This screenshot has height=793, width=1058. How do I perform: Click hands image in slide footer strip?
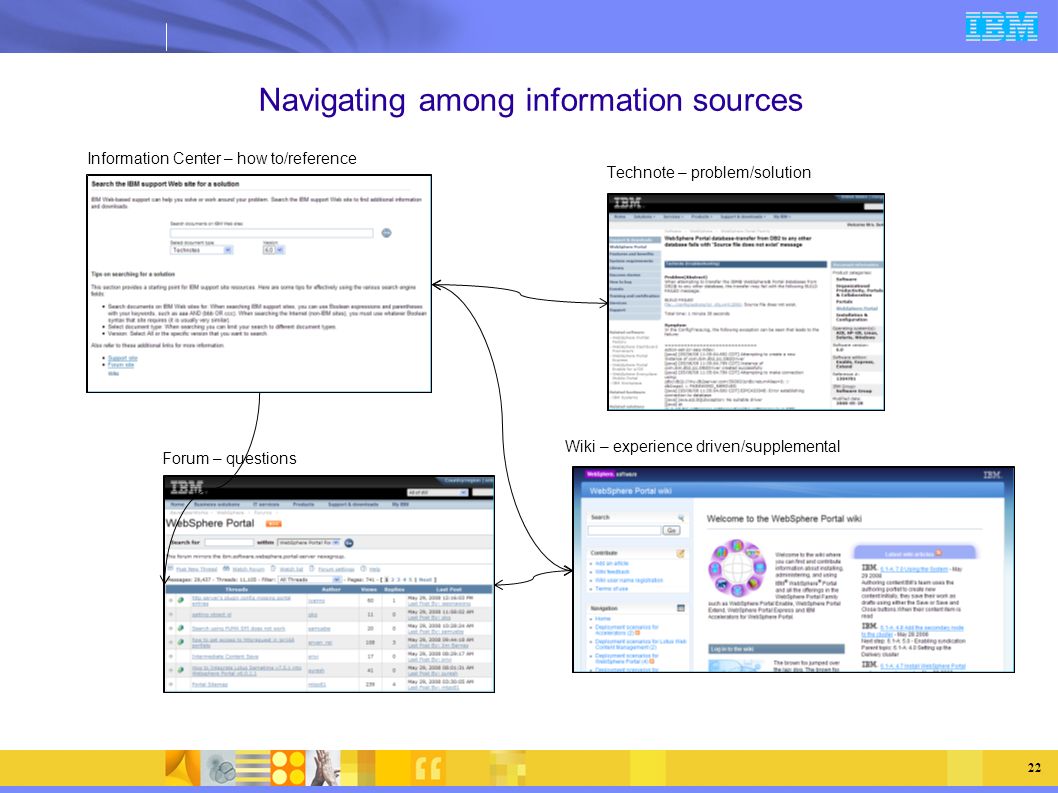click(x=323, y=768)
